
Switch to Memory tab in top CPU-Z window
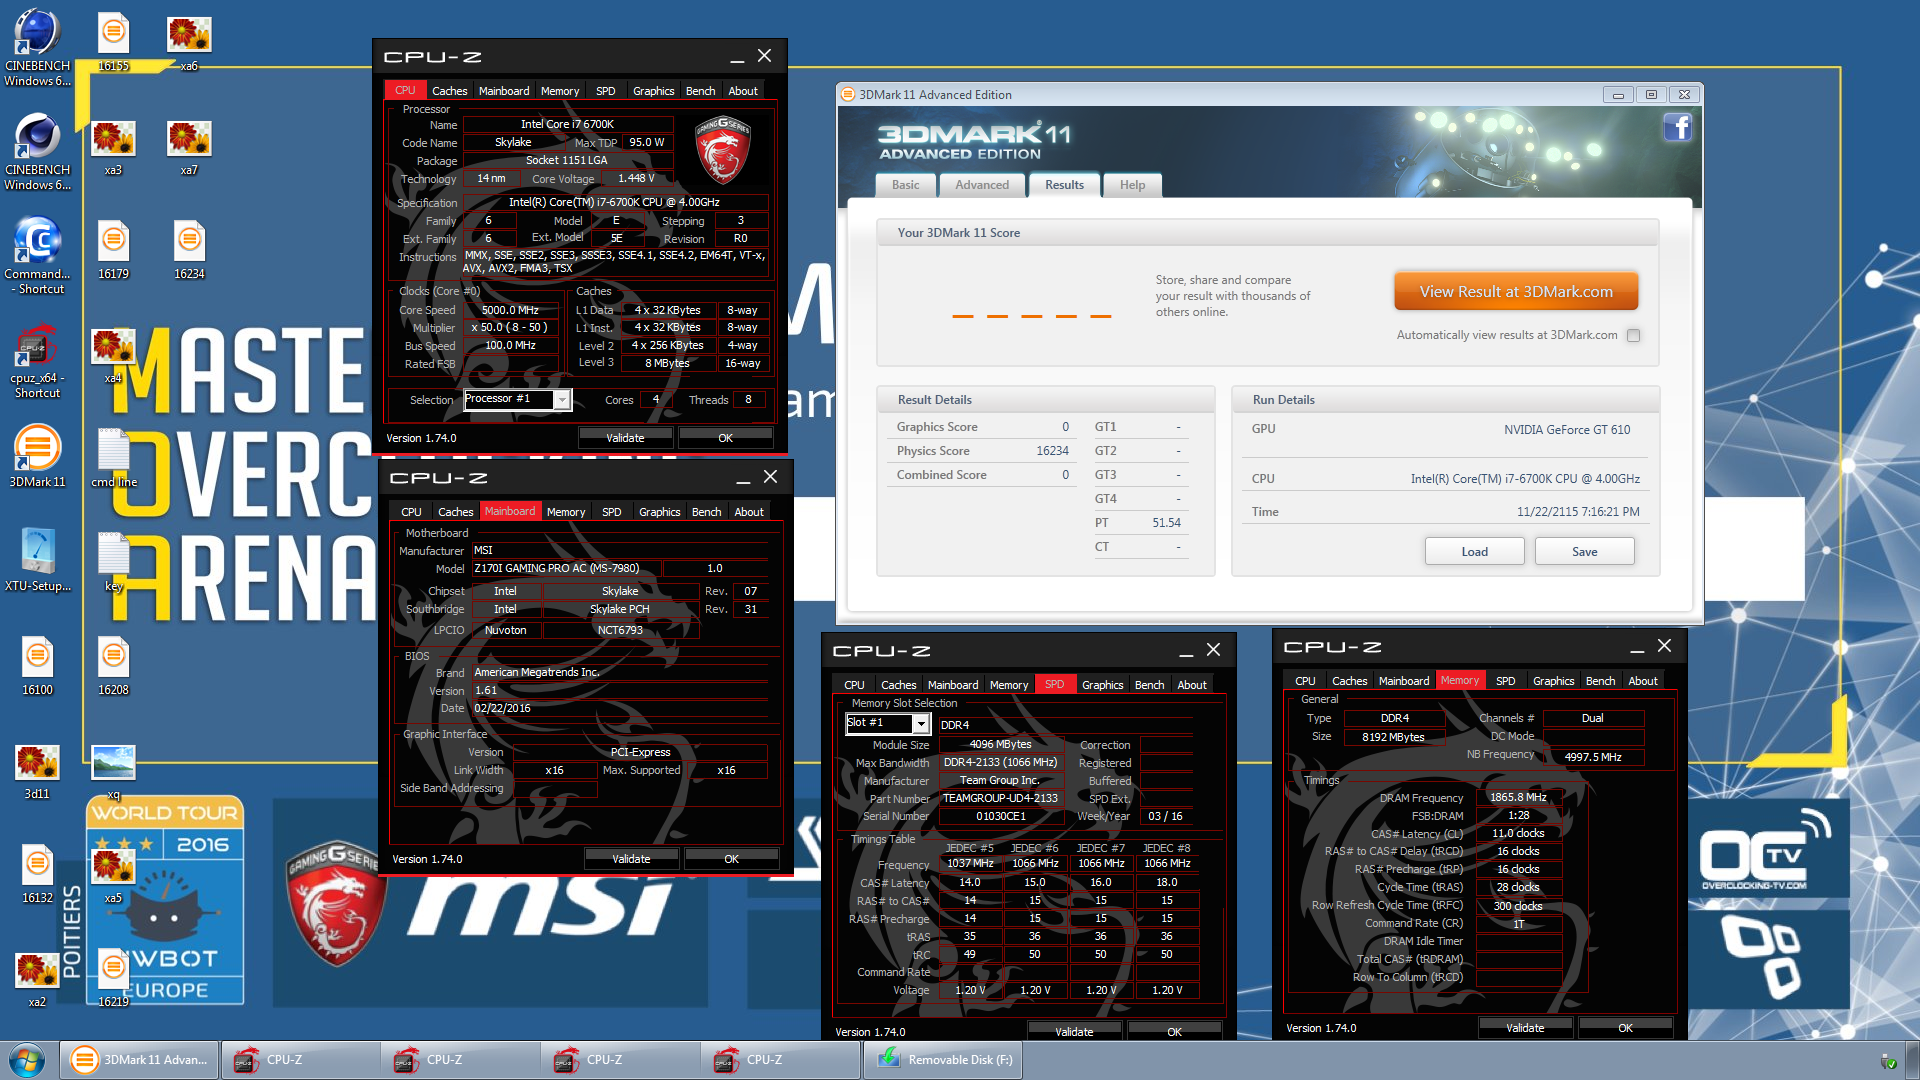[559, 91]
